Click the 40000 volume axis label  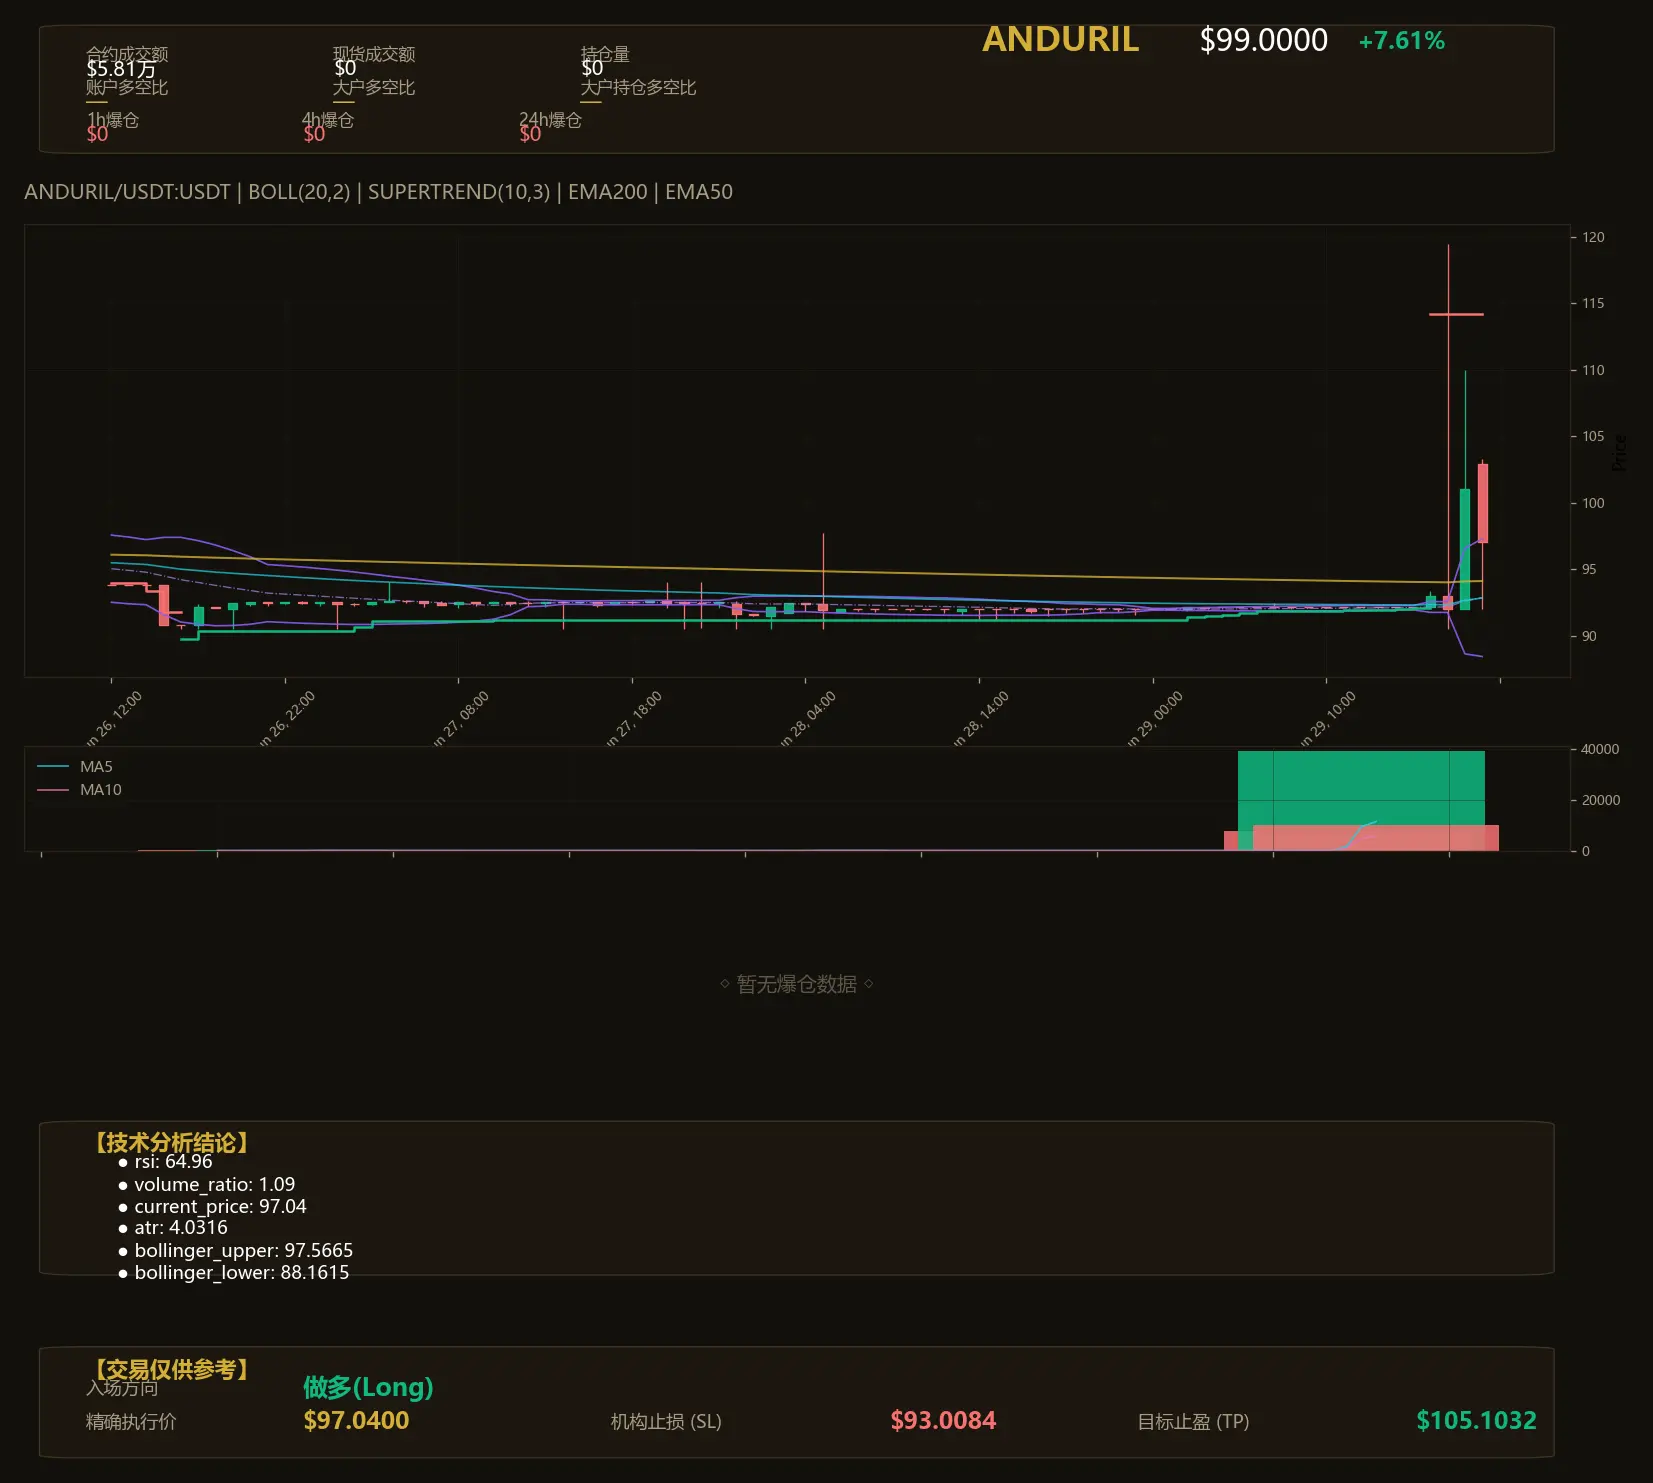point(1600,749)
